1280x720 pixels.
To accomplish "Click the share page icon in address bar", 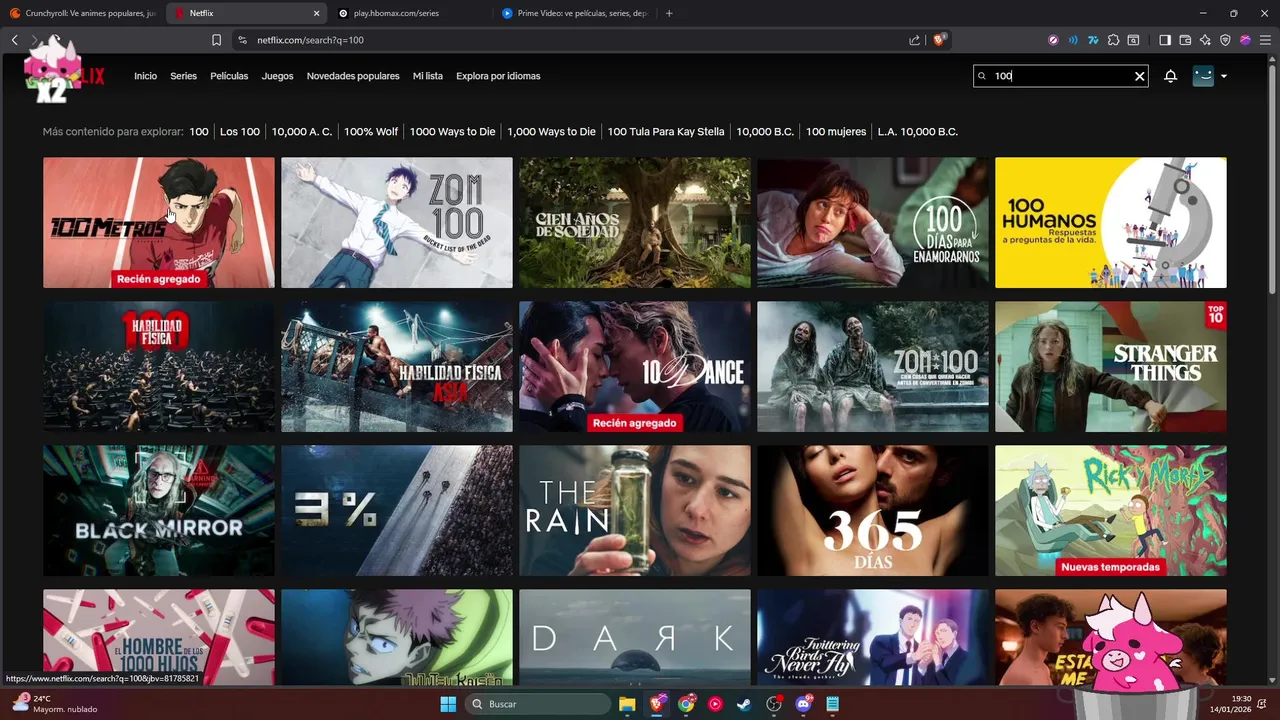I will (914, 40).
